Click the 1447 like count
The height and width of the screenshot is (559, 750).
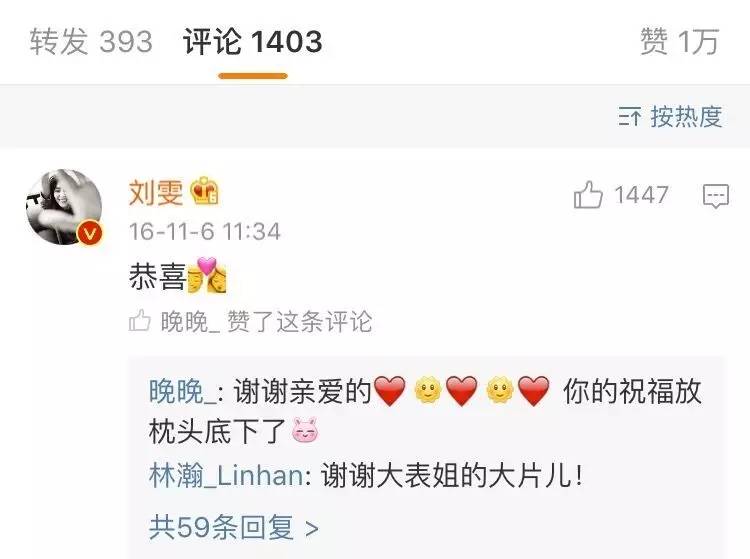point(641,195)
